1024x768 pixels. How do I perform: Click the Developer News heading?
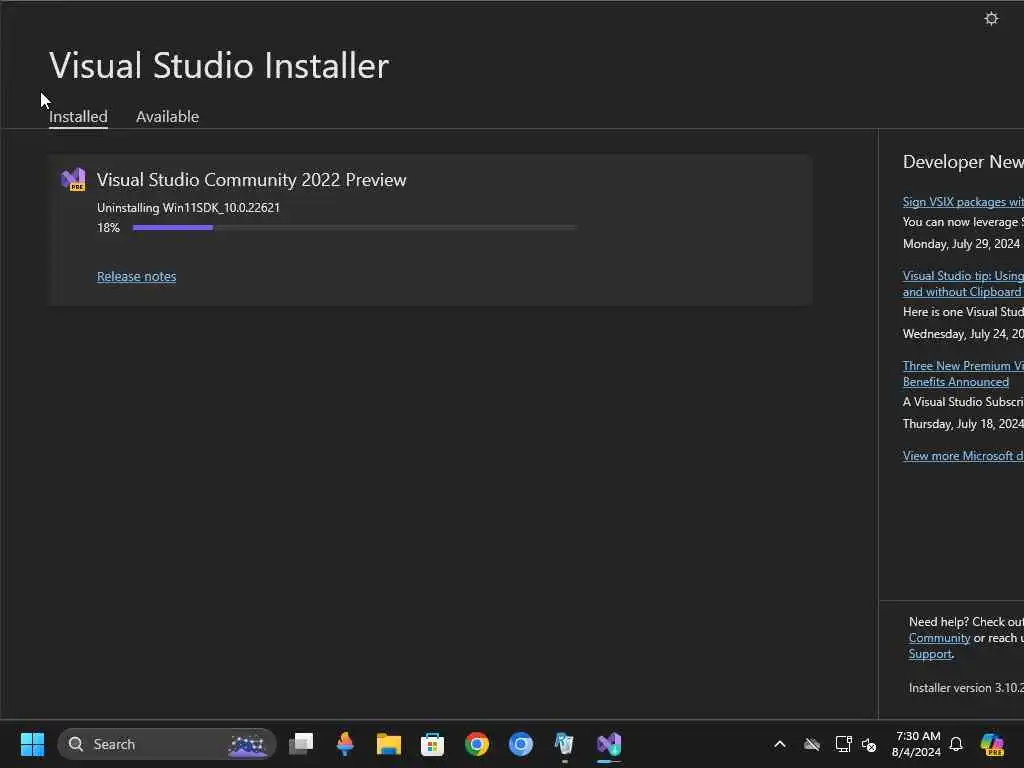point(963,161)
